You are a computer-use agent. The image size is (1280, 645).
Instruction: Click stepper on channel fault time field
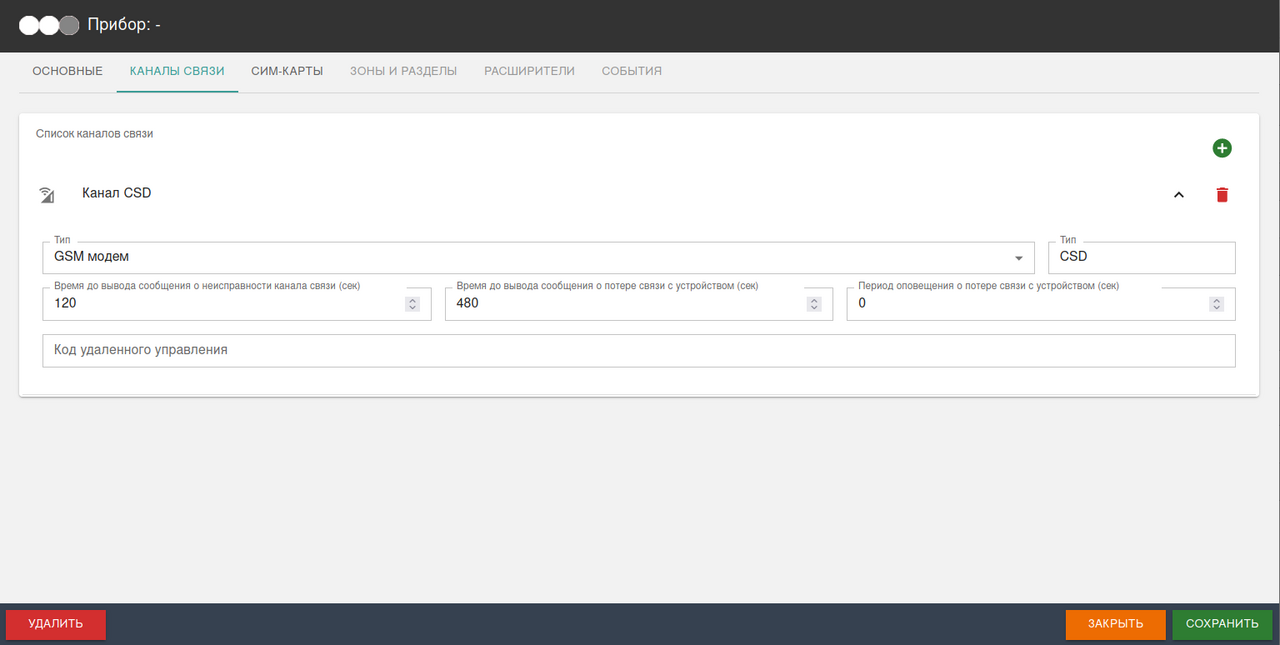coord(412,304)
